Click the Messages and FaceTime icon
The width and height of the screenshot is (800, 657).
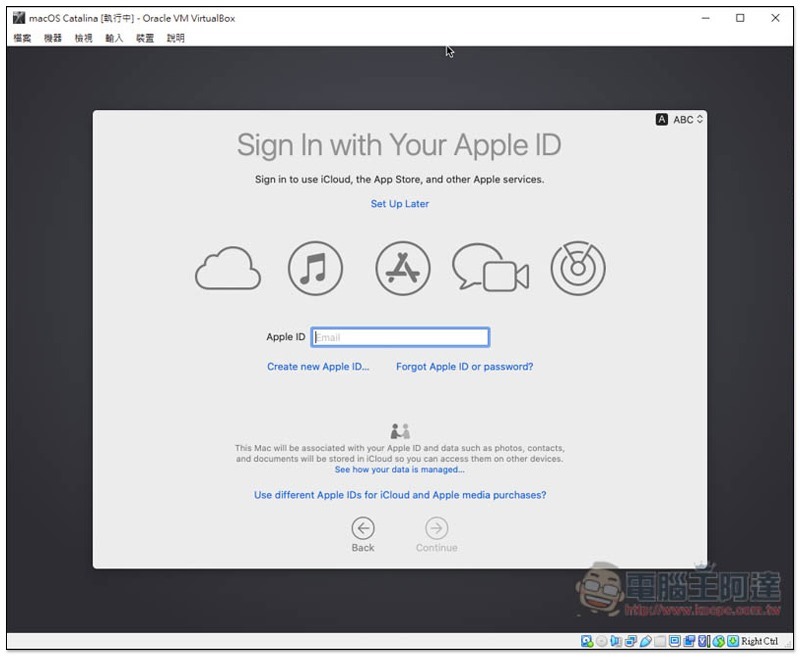(490, 268)
